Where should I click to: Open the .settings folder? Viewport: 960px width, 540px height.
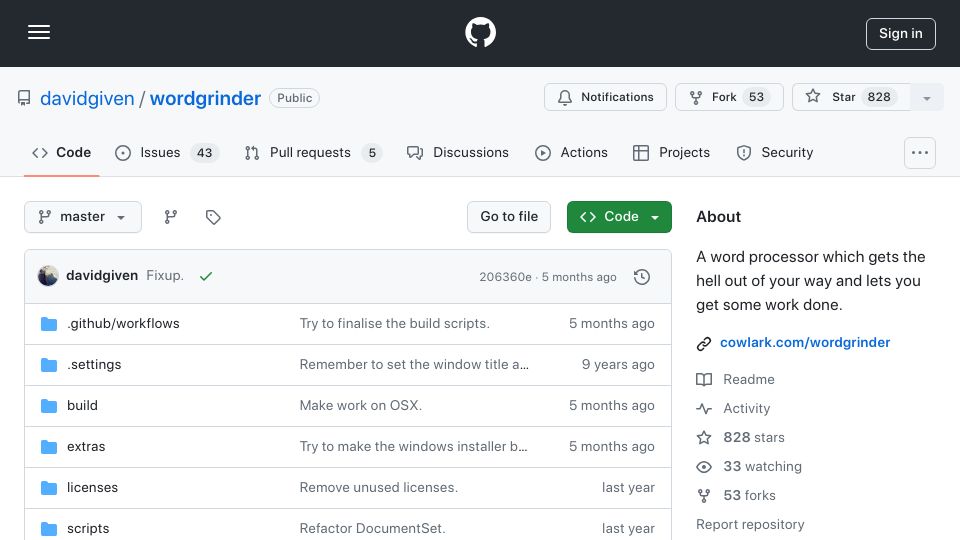coord(94,364)
